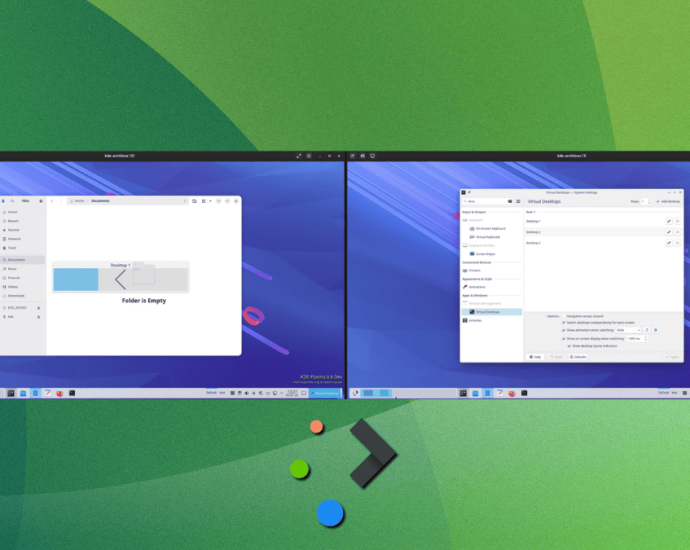Screen dimensions: 690x550
Task: Toggle Show desktop layout indicators
Action: 569,346
